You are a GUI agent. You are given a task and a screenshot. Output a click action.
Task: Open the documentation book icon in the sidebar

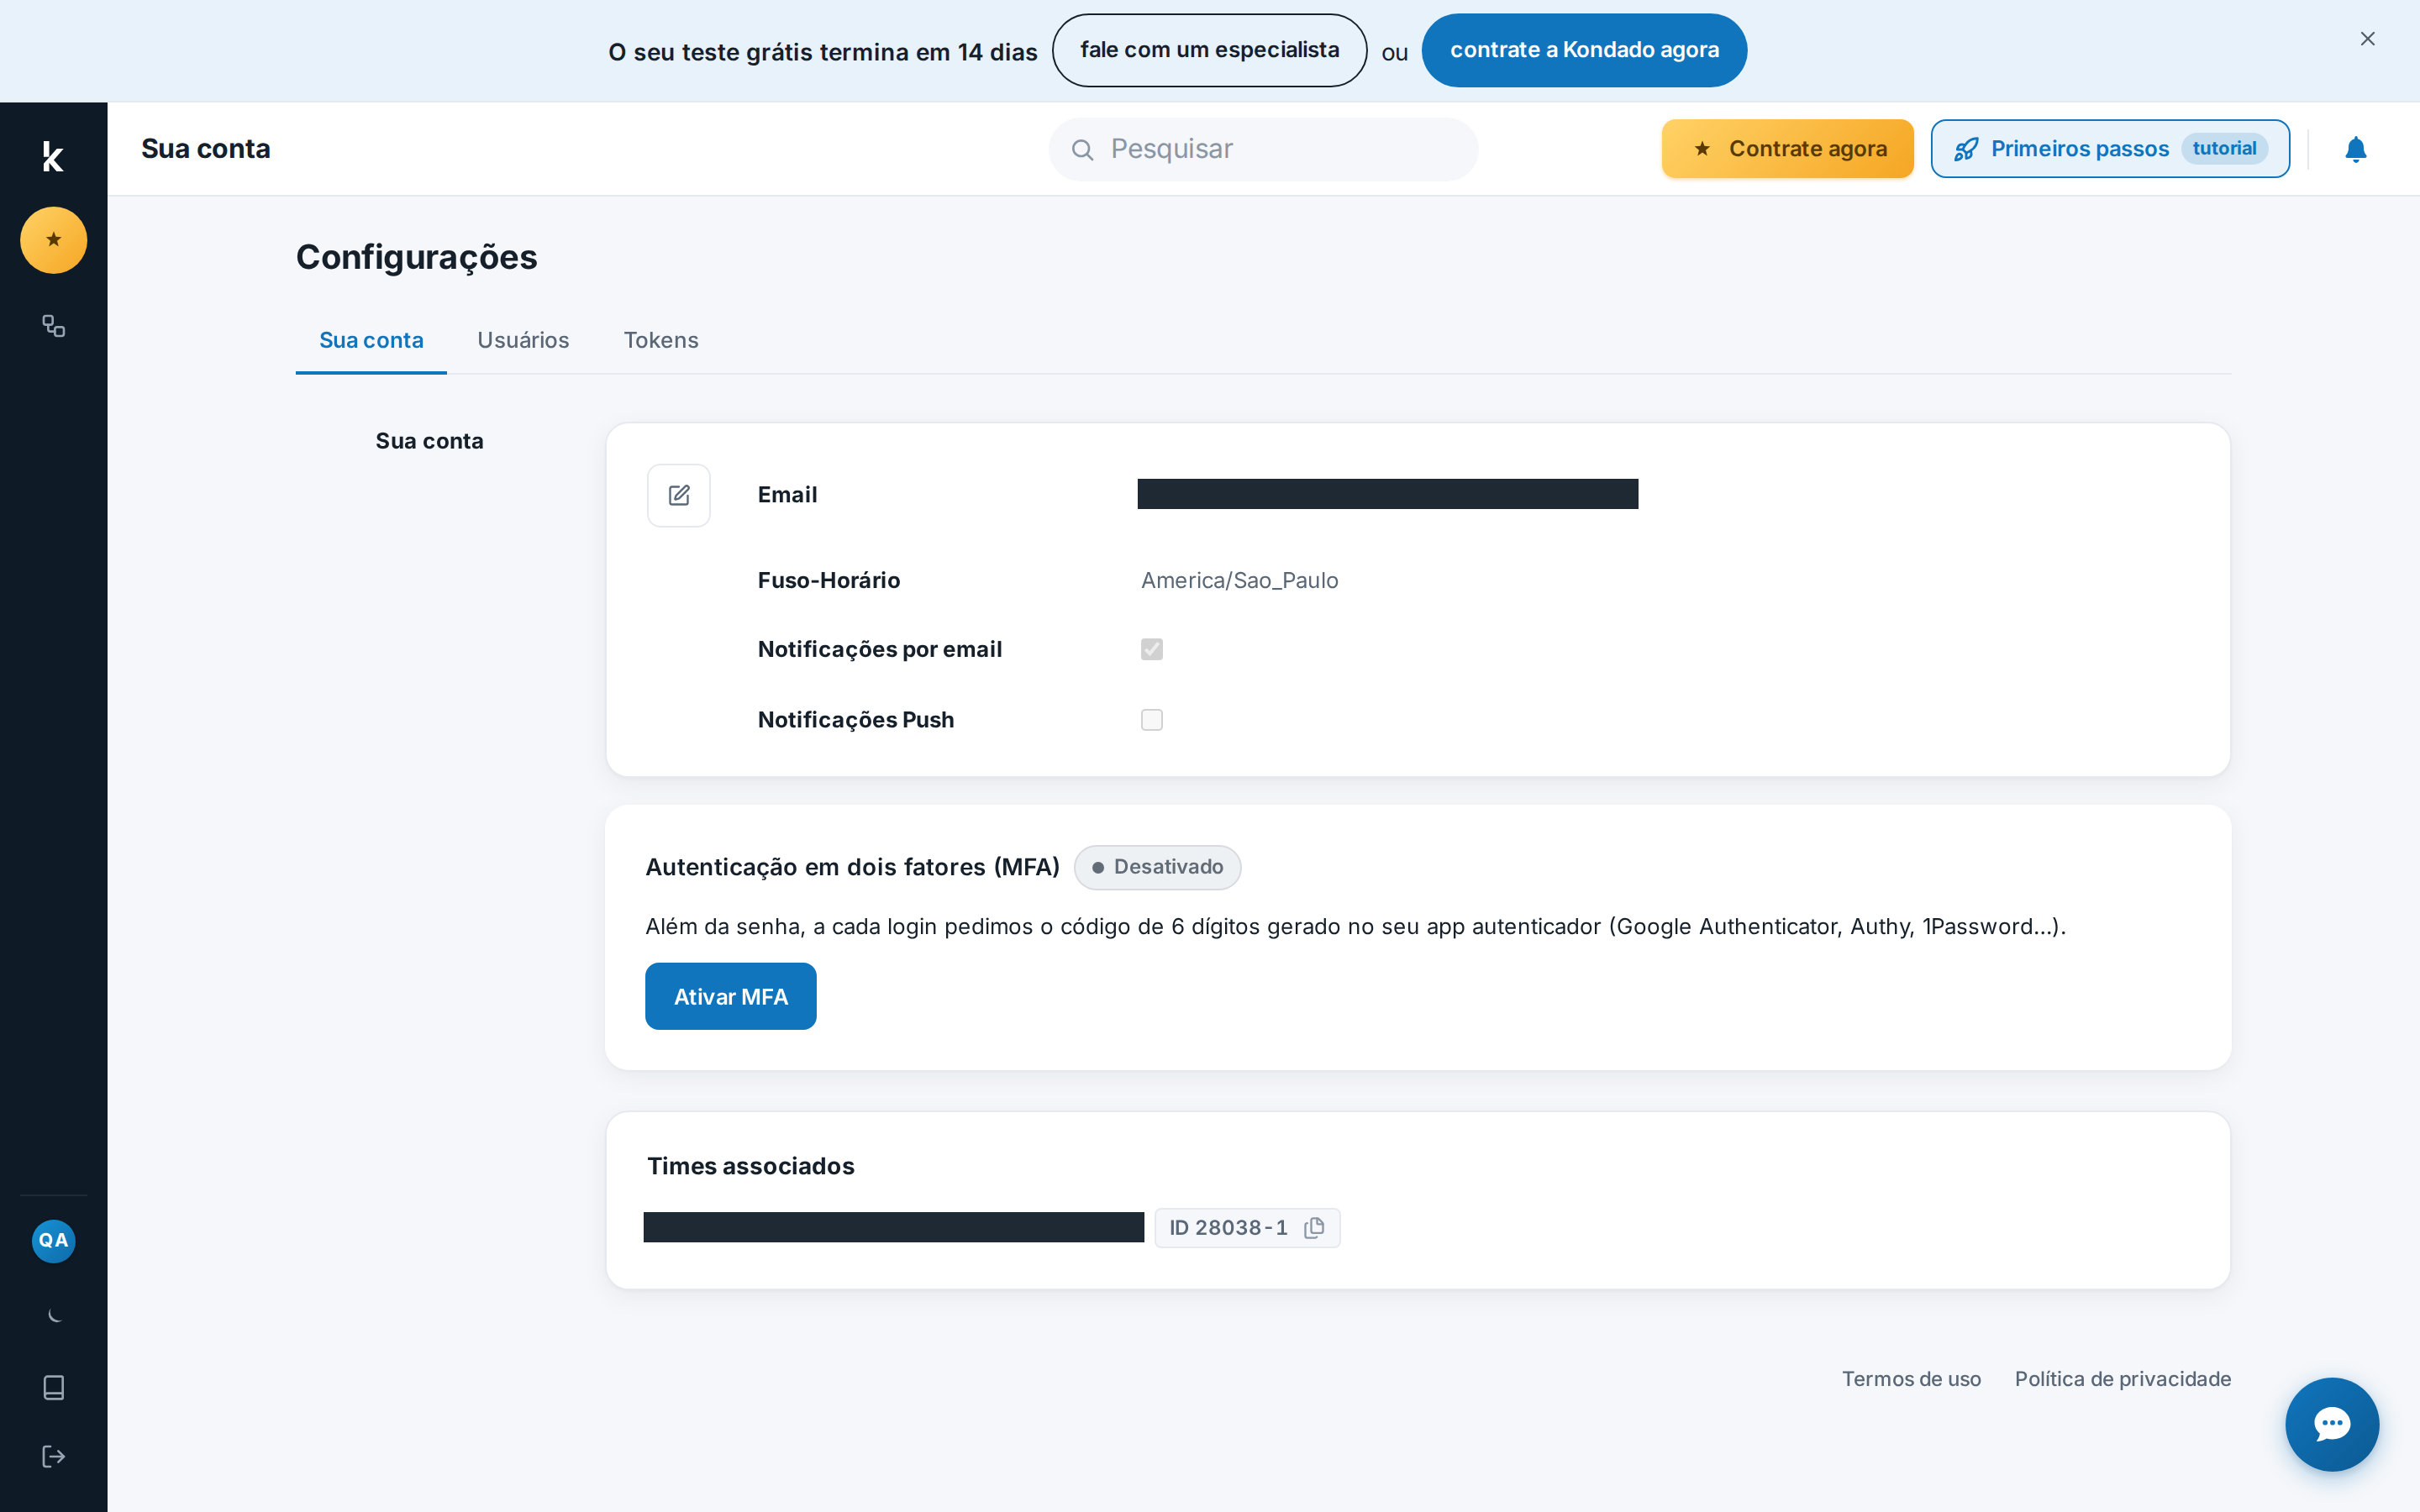click(54, 1387)
